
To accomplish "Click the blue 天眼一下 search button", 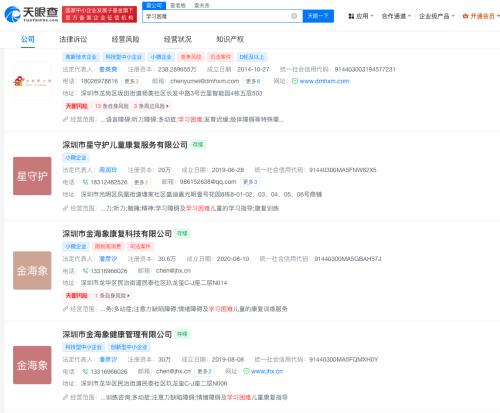I will point(318,16).
